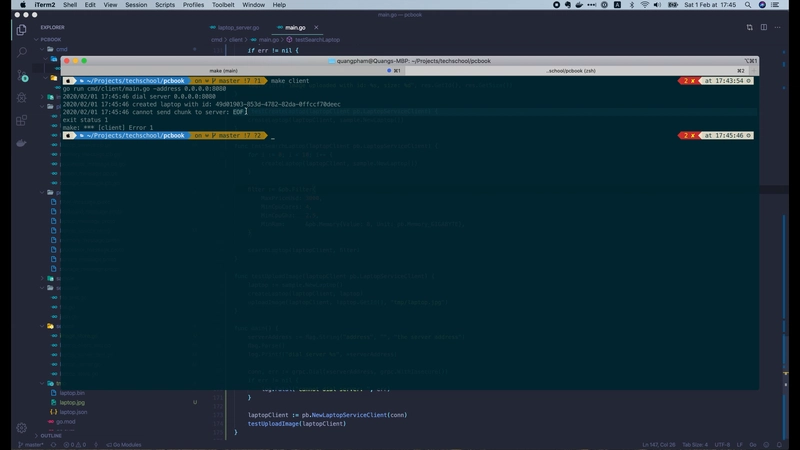Open the Help menu

279,5
